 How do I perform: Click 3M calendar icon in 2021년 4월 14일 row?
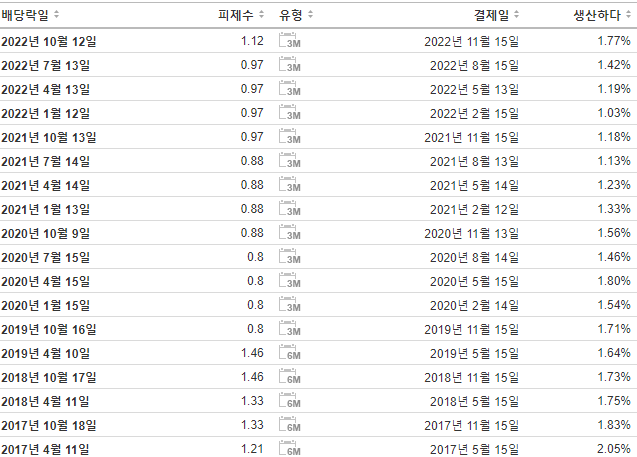click(x=290, y=184)
